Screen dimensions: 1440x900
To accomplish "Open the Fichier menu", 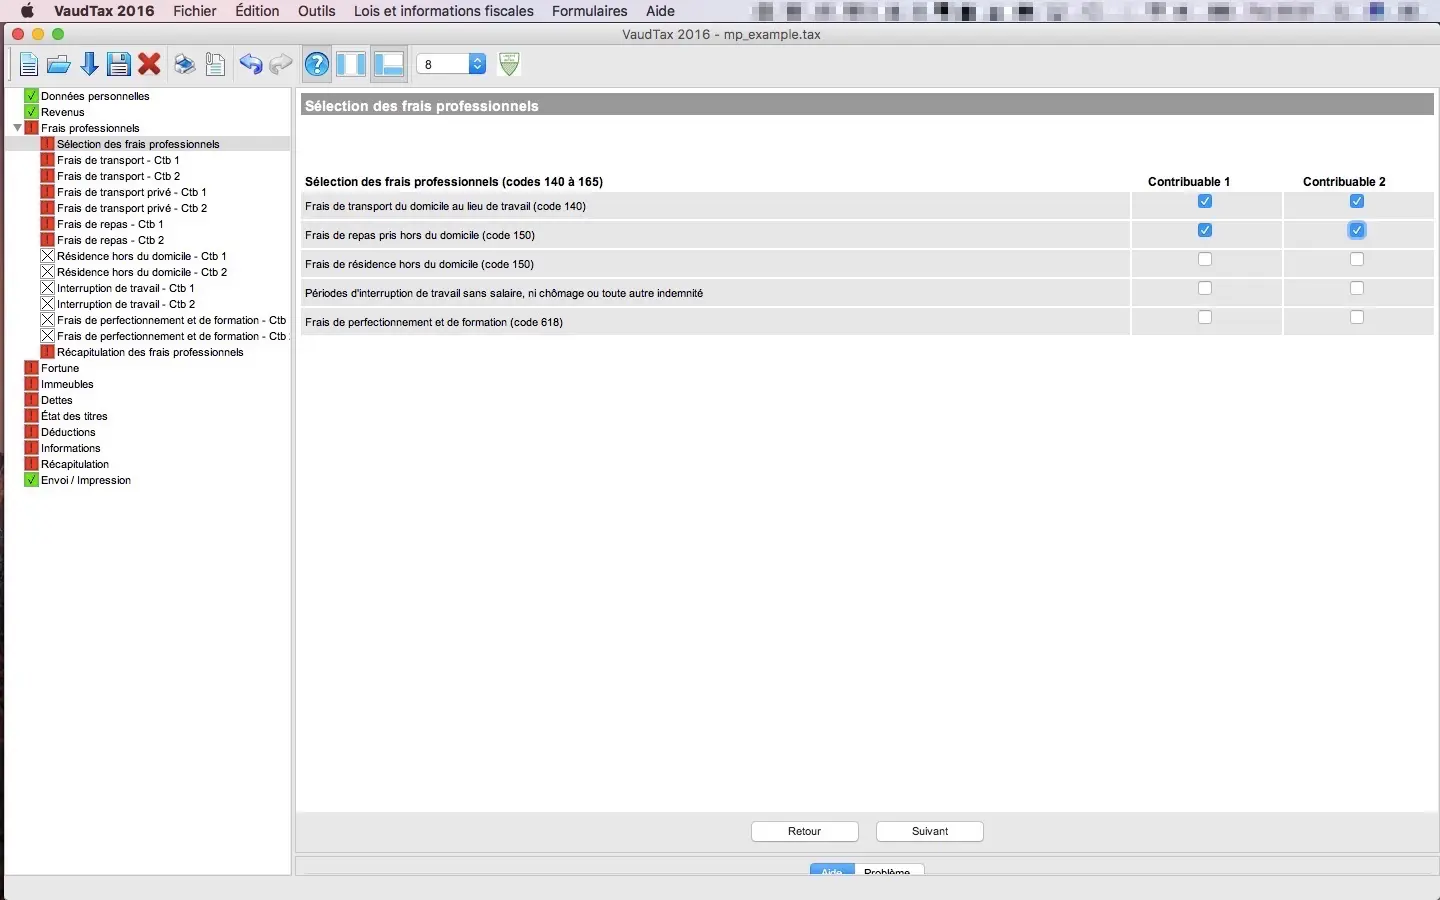I will pos(195,11).
